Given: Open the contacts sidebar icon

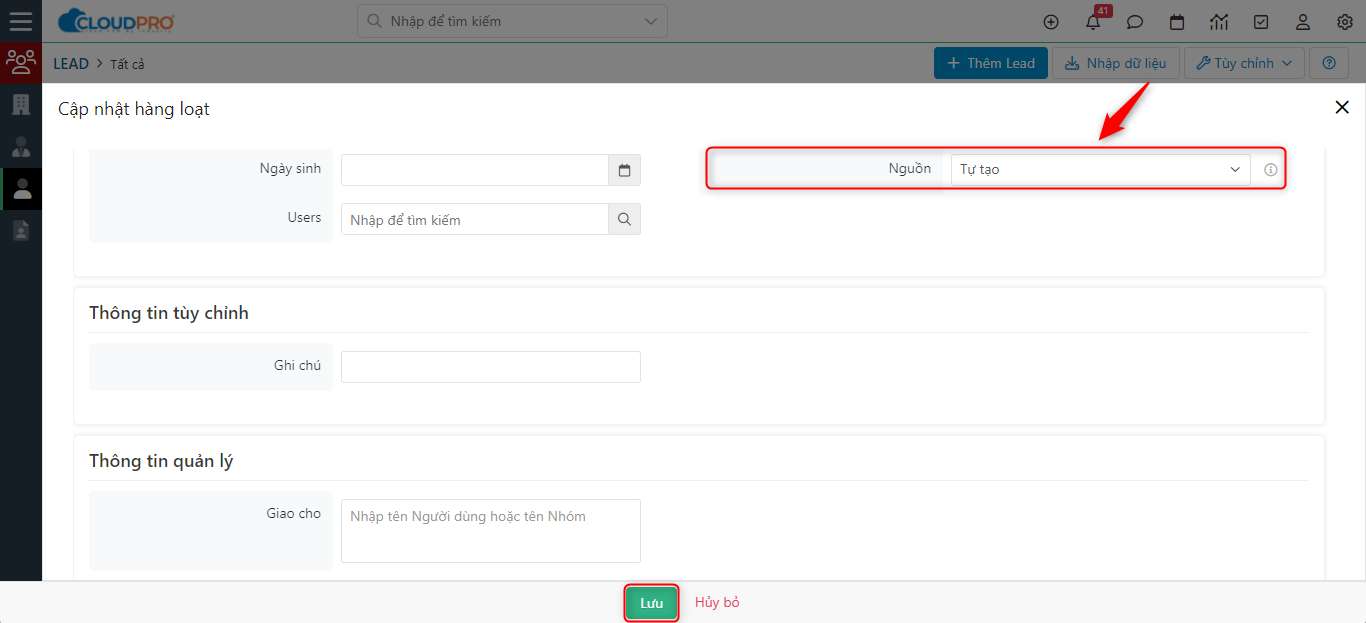Looking at the screenshot, I should coord(20,146).
